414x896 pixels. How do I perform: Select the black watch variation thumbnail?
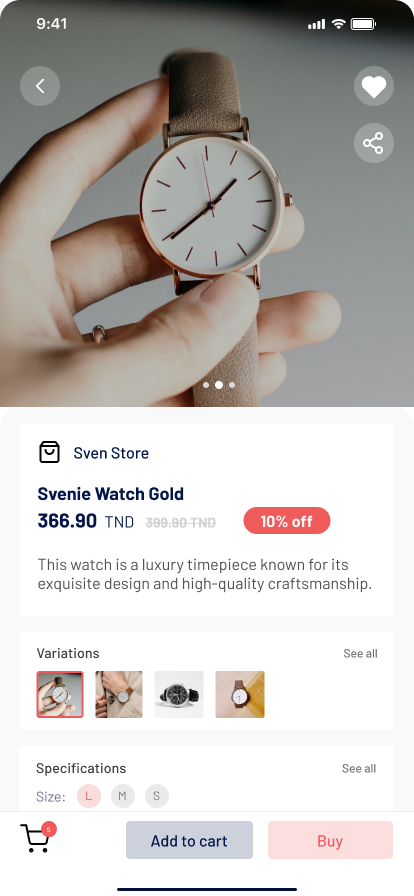point(179,694)
